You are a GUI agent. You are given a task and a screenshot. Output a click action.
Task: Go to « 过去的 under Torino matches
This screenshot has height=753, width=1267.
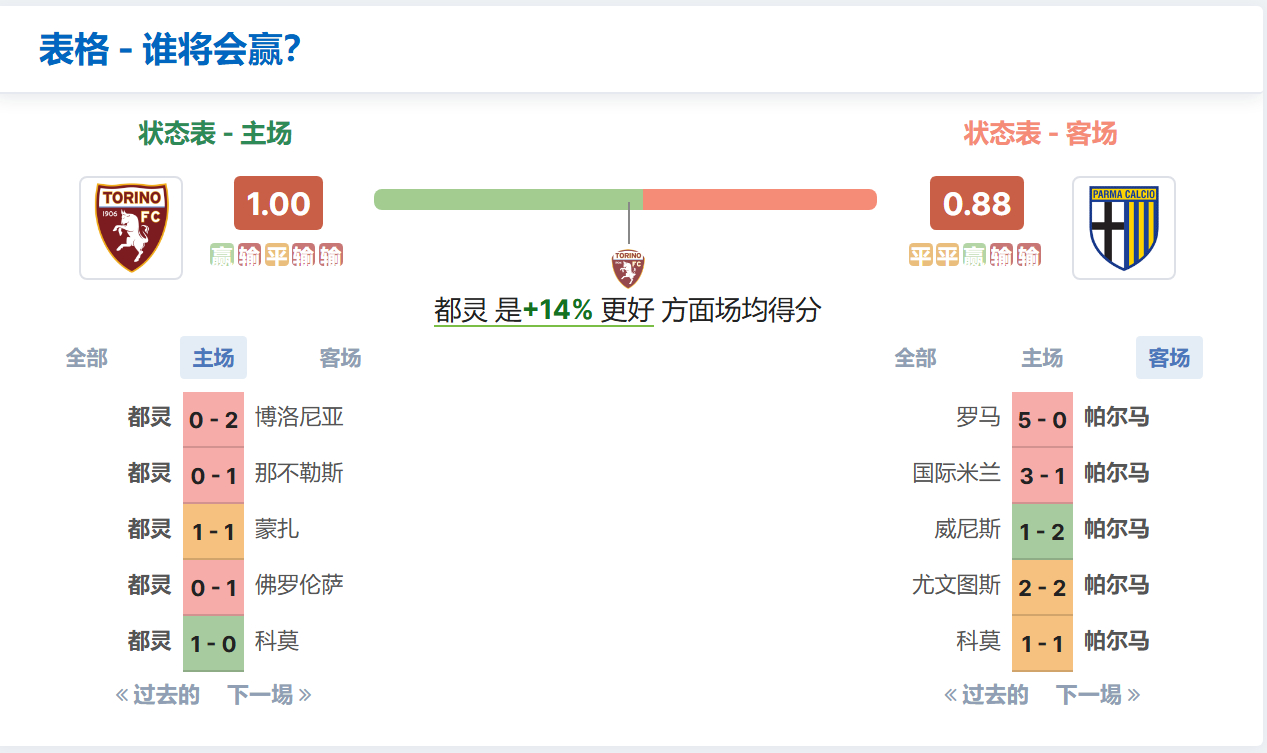pos(158,695)
